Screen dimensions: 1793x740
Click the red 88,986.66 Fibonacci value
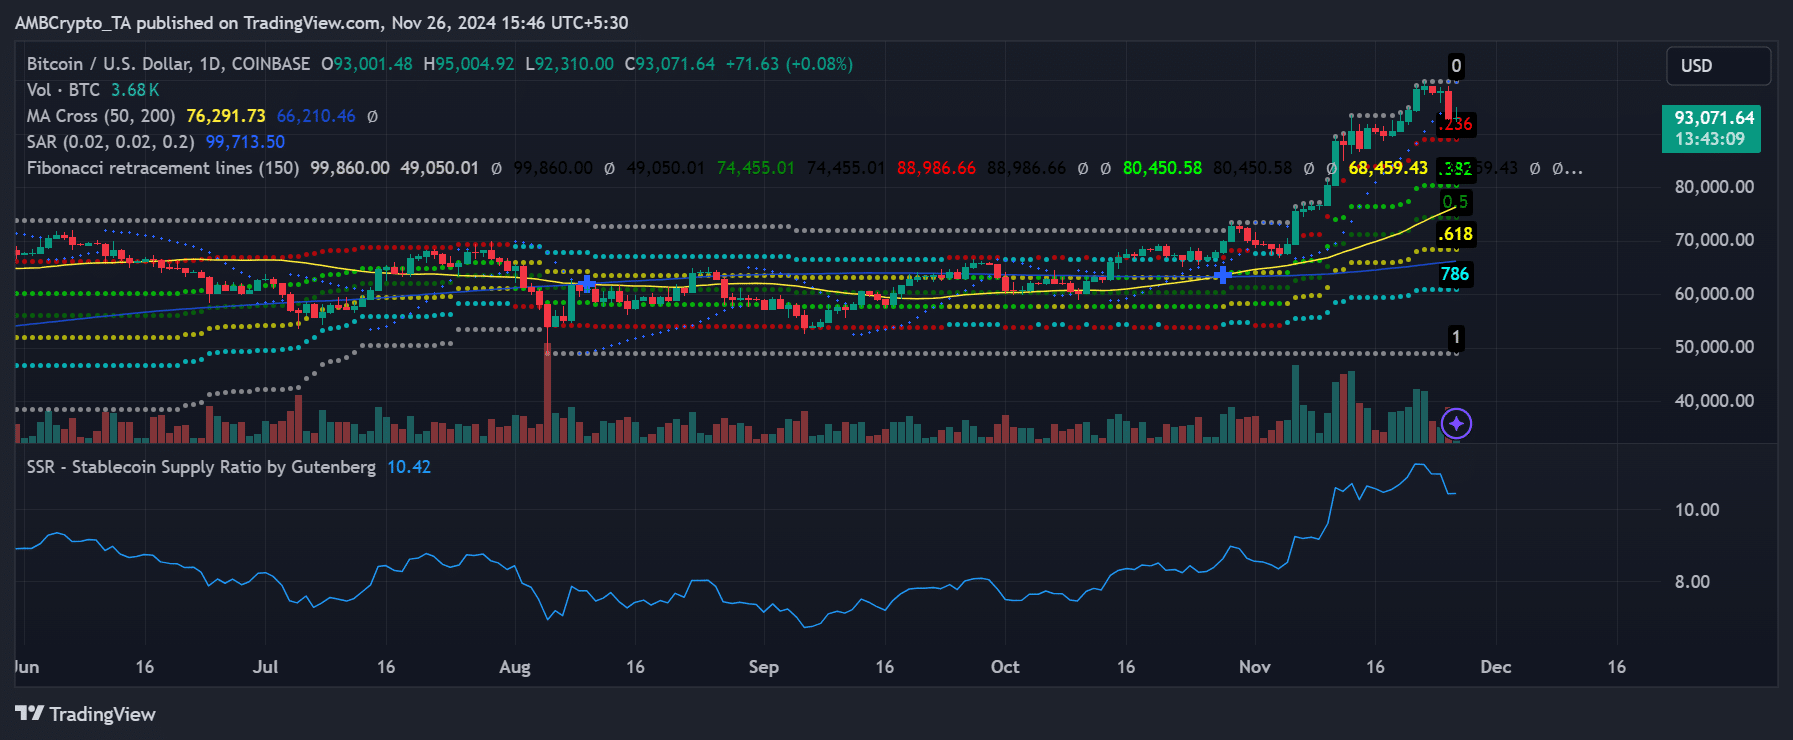(x=936, y=168)
